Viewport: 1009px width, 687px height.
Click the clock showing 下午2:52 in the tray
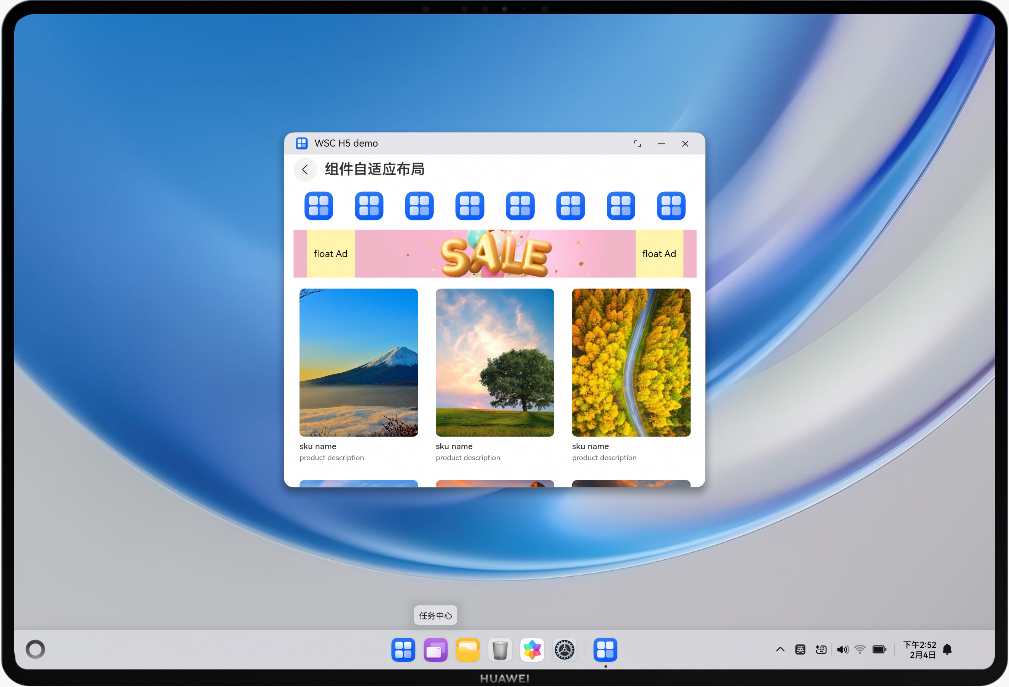918,649
